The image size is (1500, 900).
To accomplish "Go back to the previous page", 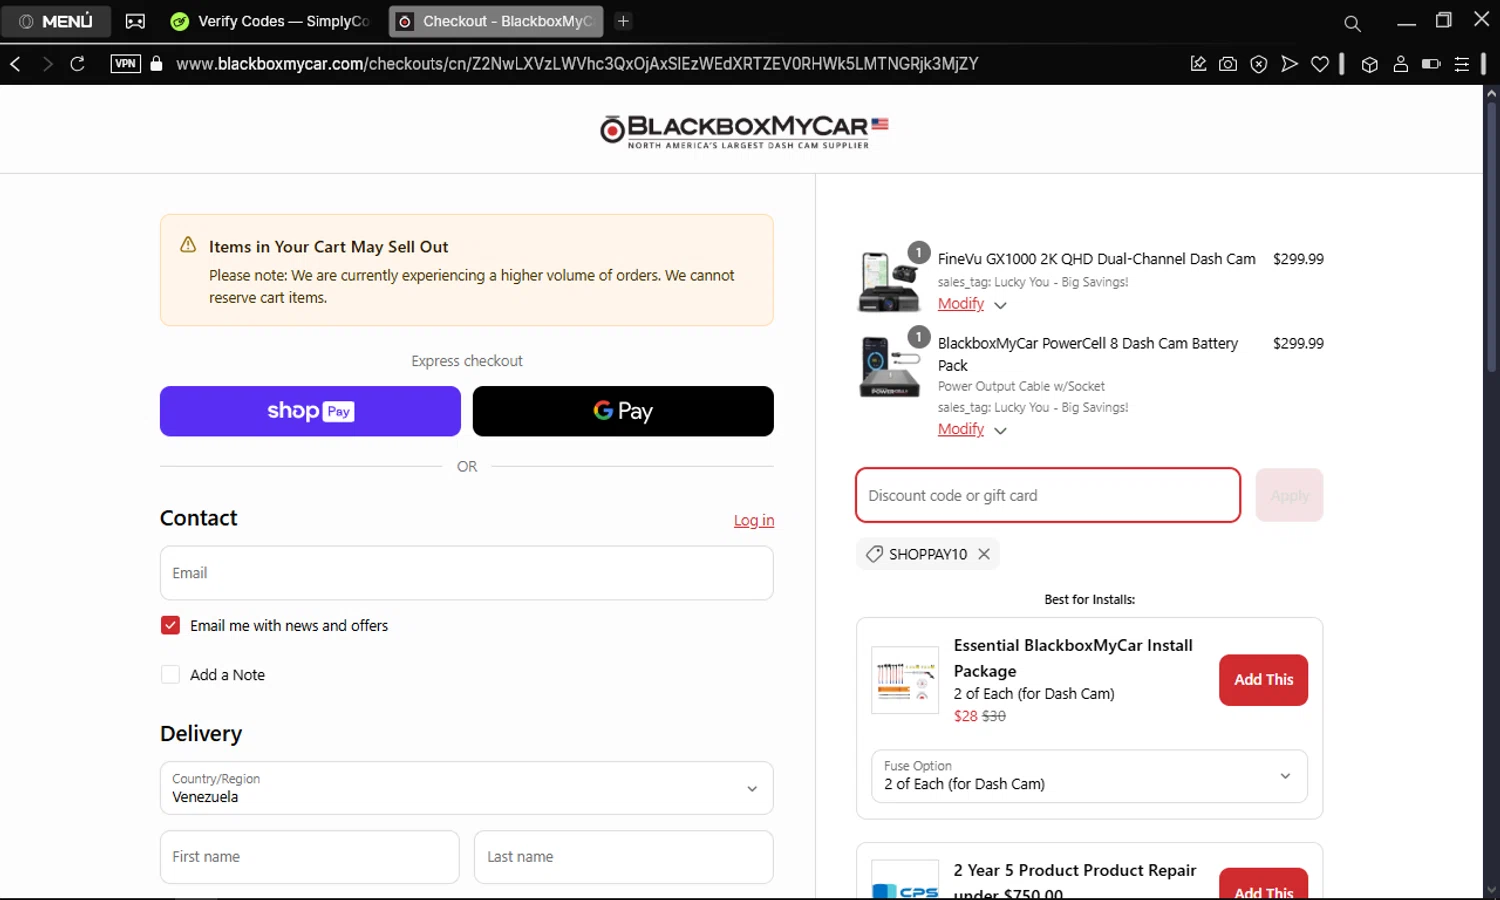I will tap(16, 64).
